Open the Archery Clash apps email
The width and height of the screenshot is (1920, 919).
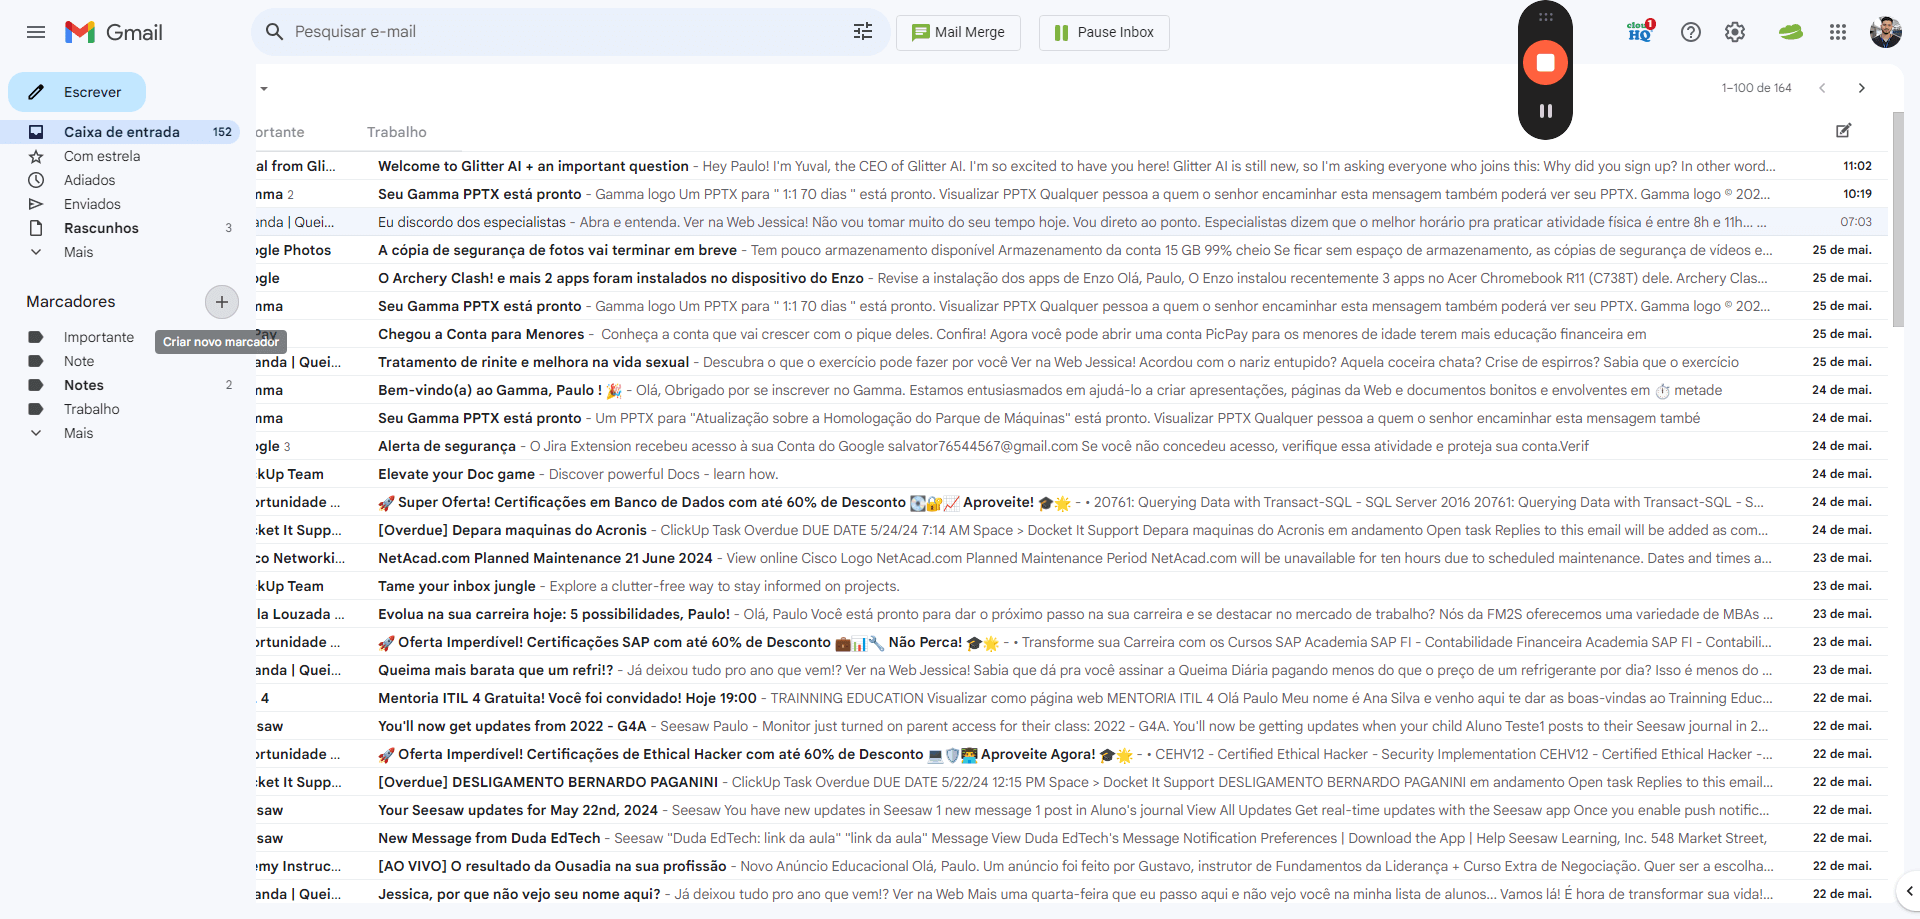tap(1072, 278)
